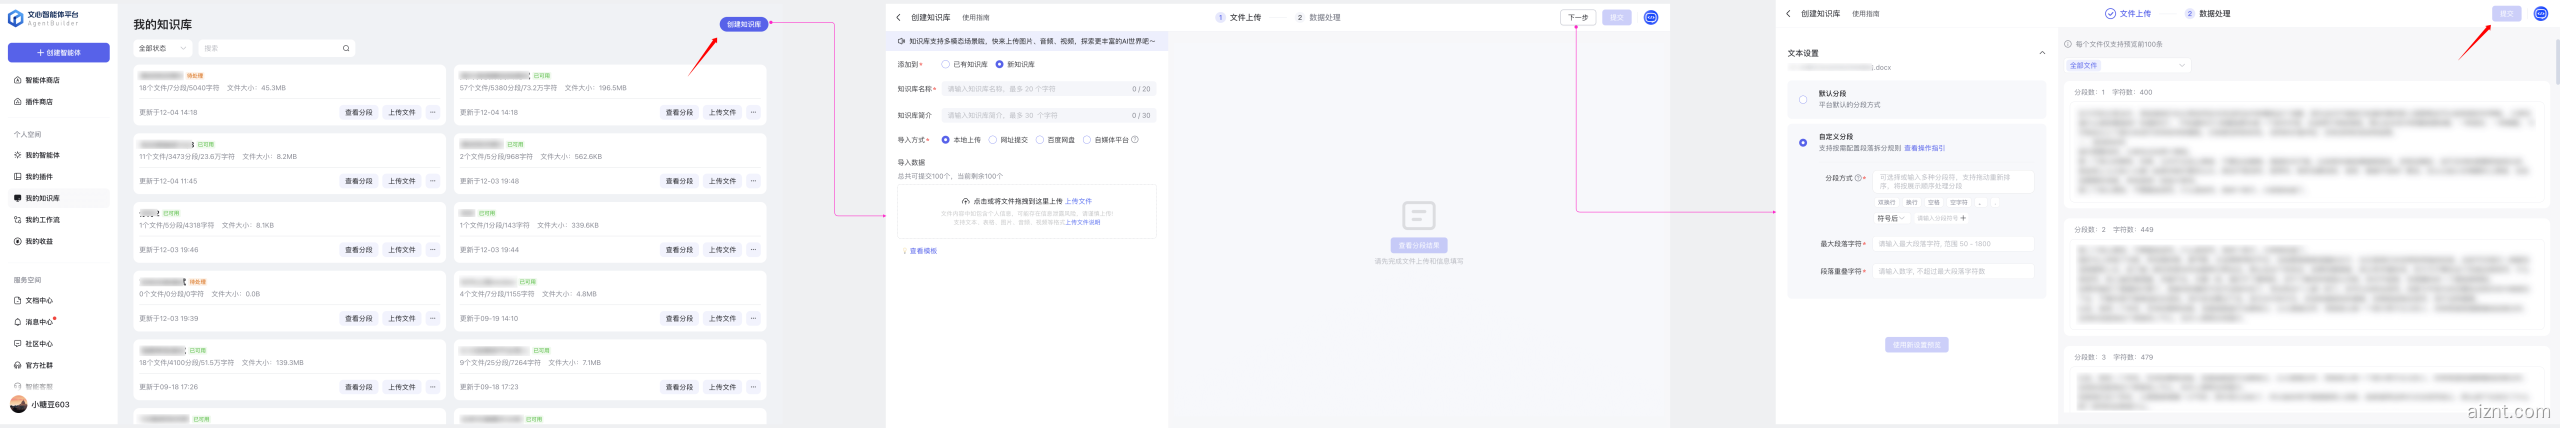The height and width of the screenshot is (428, 2560).
Task: Click the 创建知识库 button
Action: click(x=744, y=24)
